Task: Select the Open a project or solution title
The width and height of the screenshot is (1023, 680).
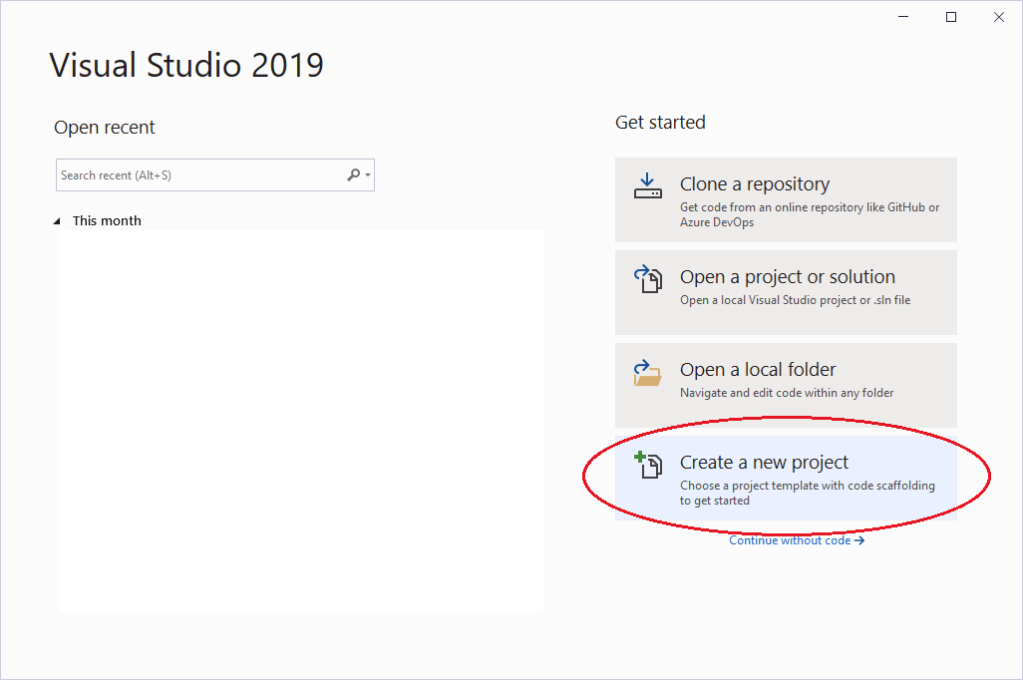Action: 787,277
